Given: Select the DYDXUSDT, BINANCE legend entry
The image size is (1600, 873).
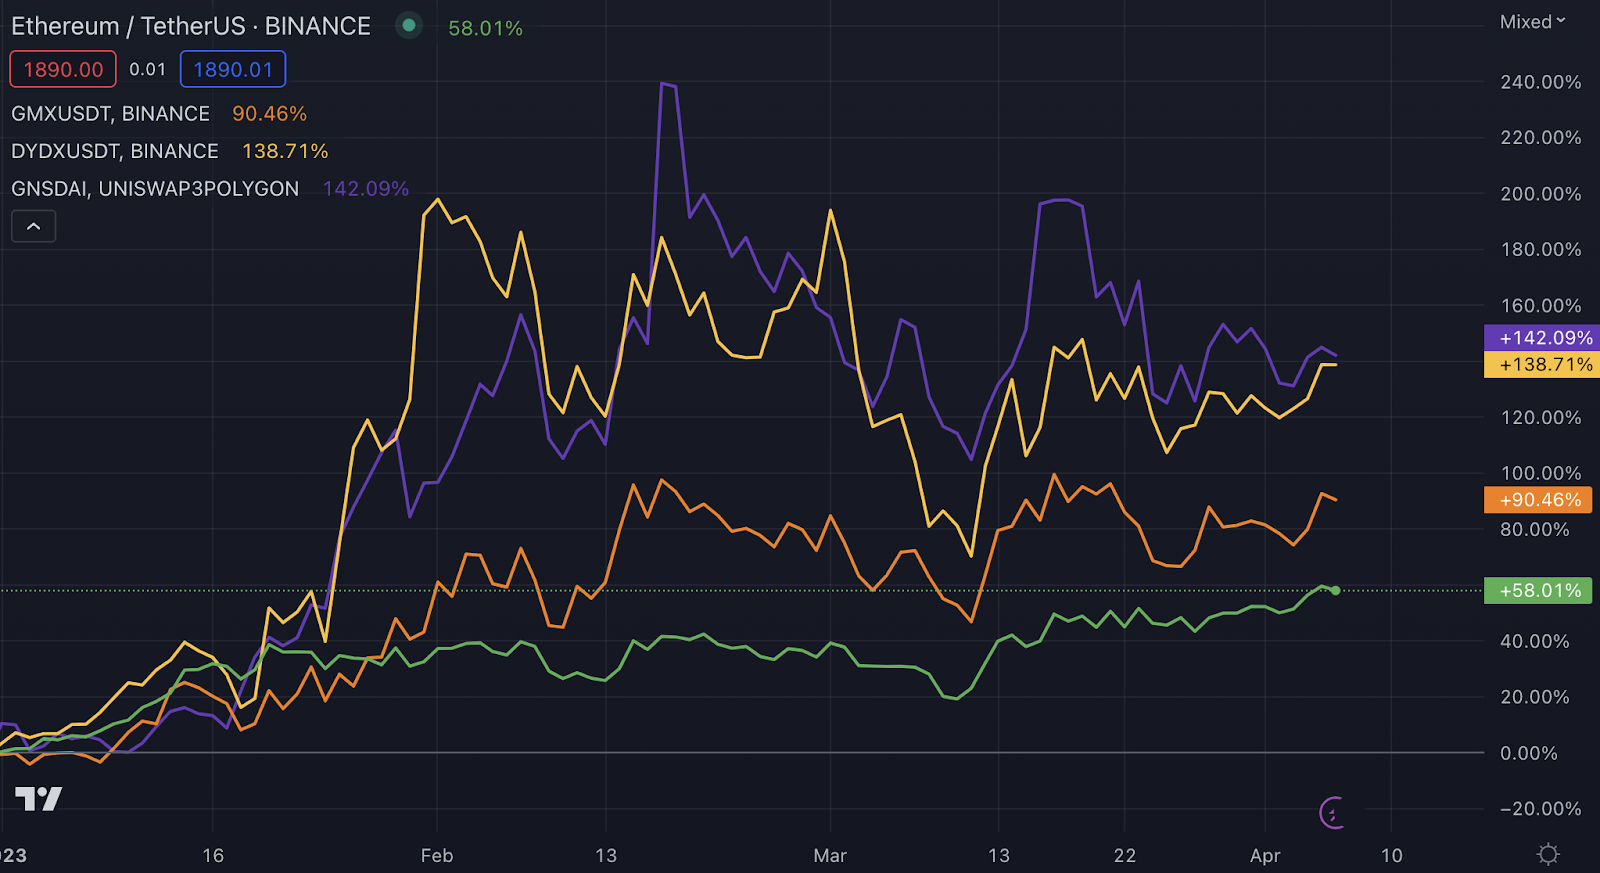Looking at the screenshot, I should pos(115,151).
